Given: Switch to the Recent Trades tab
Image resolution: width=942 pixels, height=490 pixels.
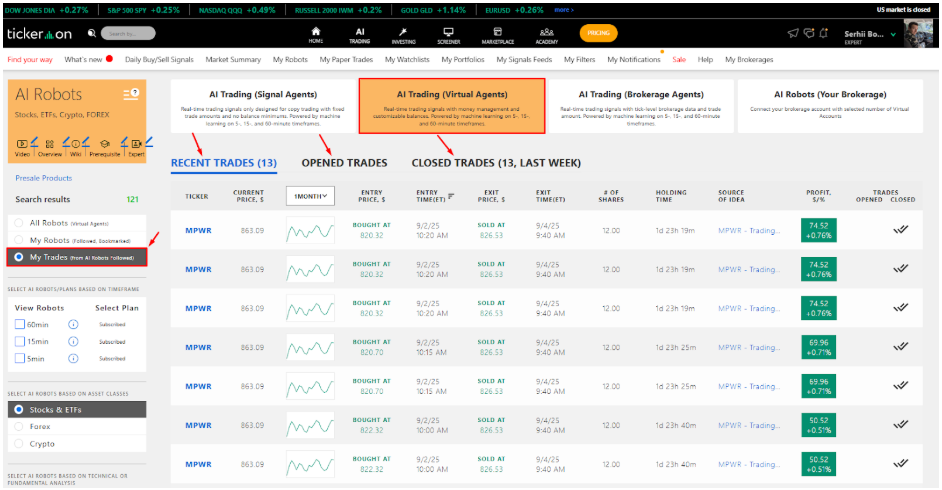Looking at the screenshot, I should point(223,163).
